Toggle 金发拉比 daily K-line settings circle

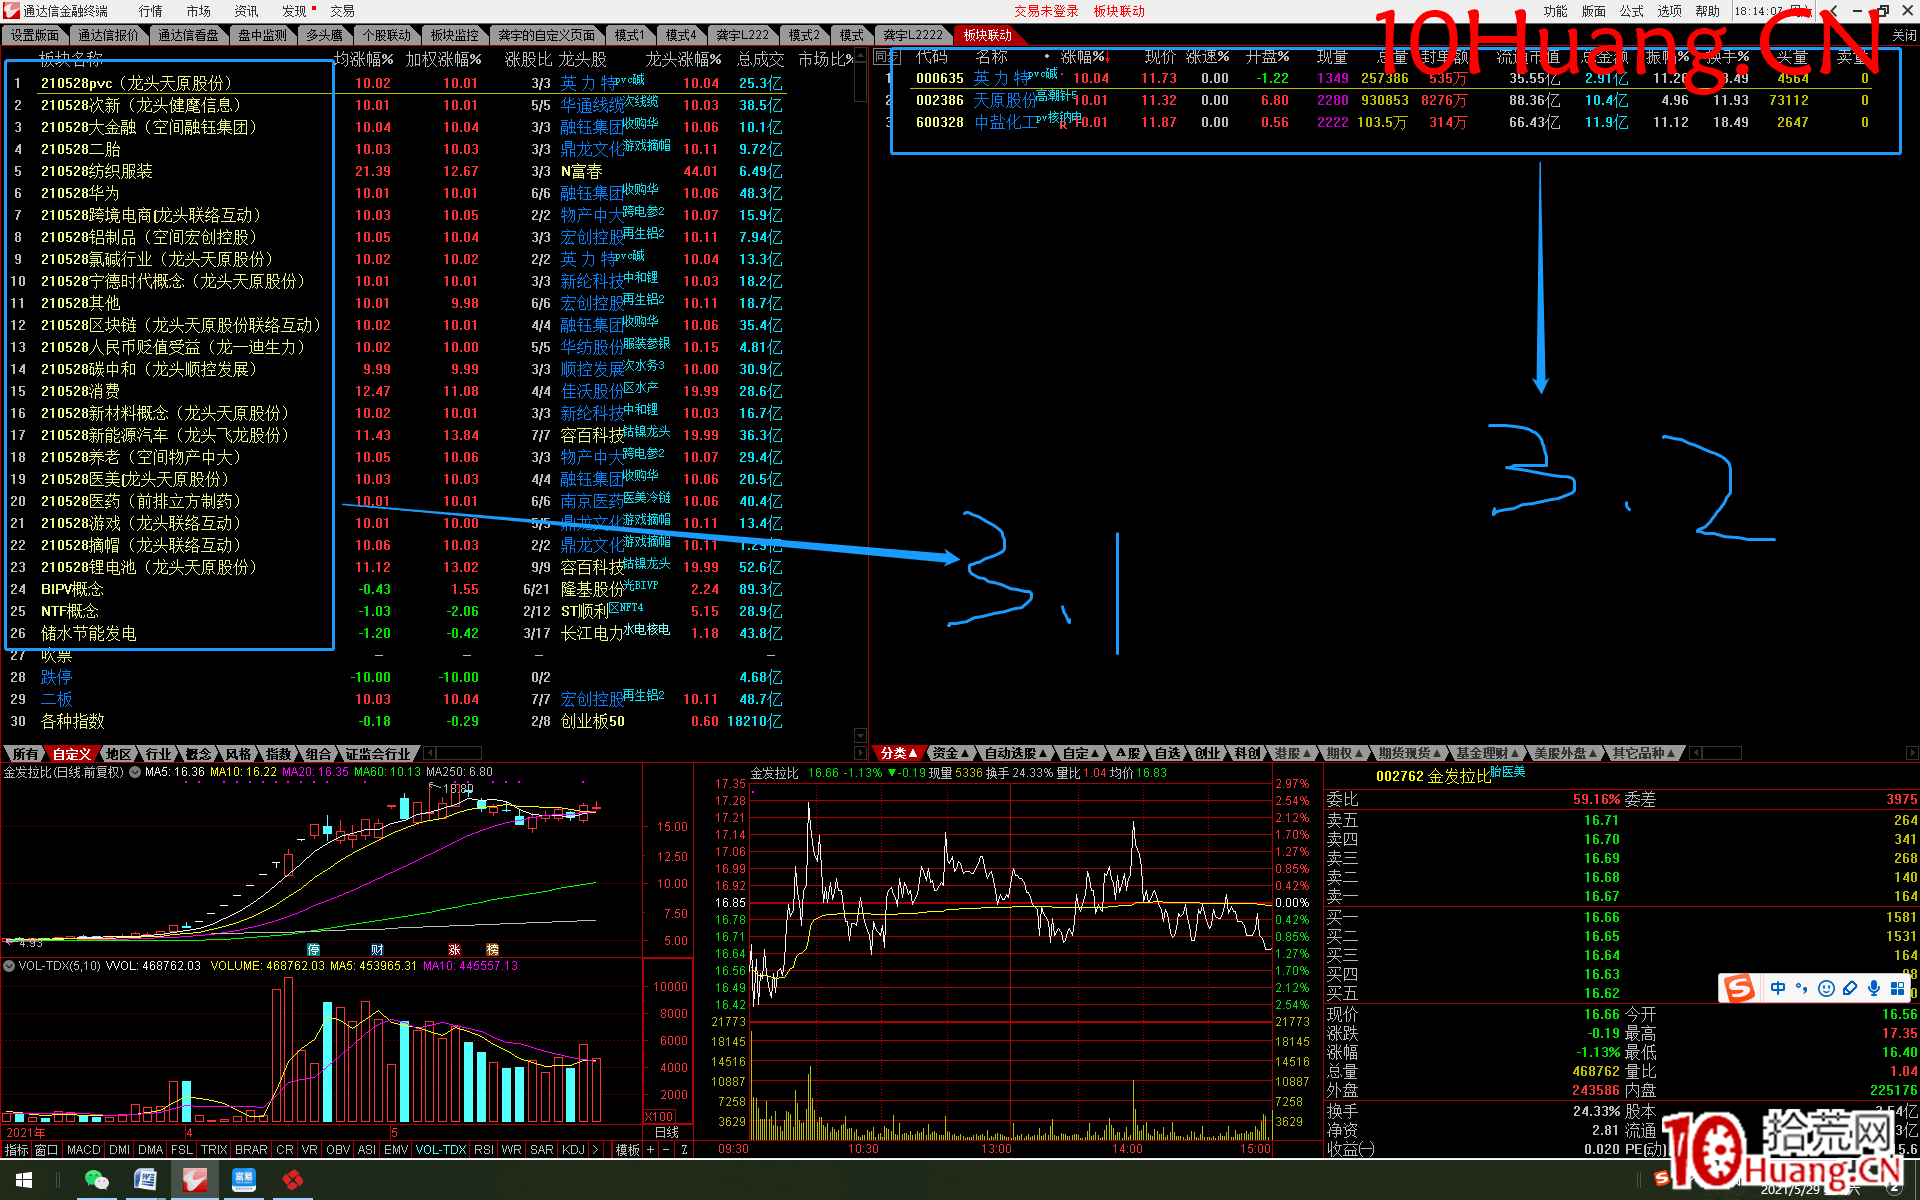135,772
